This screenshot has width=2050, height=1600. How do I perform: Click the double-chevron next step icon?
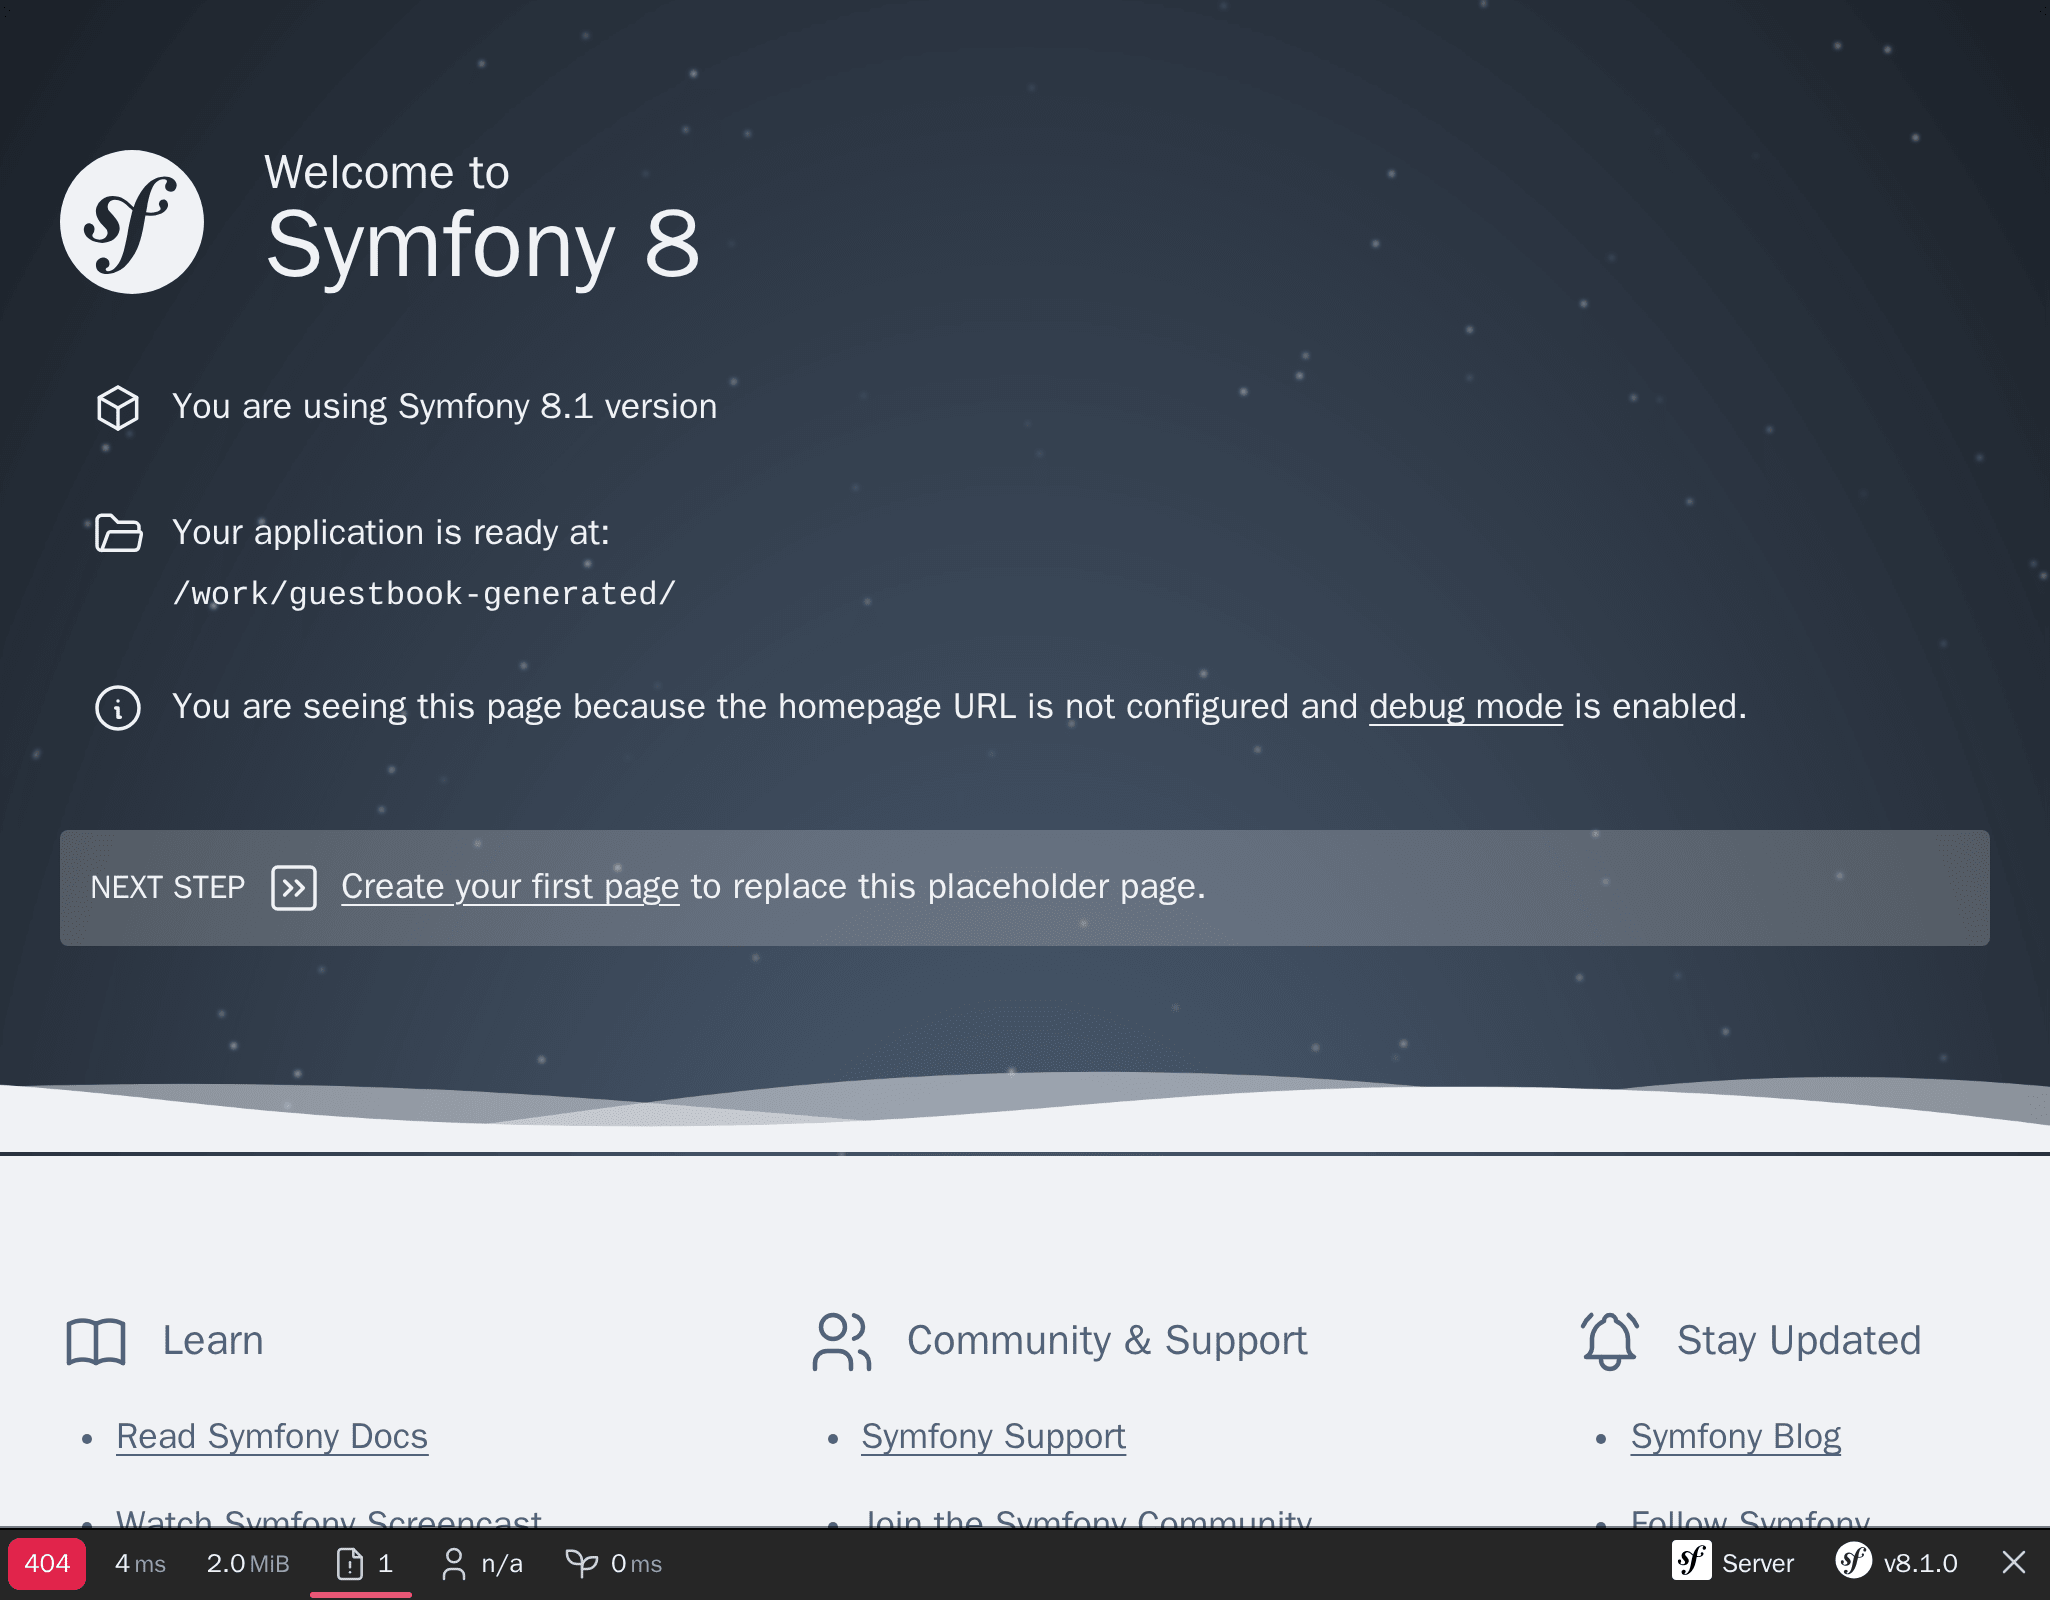294,888
